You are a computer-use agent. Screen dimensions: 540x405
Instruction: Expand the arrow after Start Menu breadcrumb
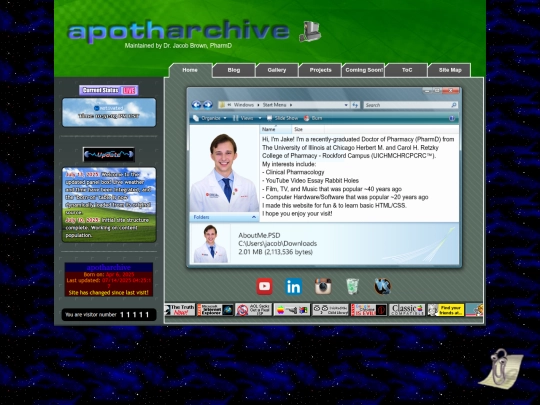click(291, 105)
